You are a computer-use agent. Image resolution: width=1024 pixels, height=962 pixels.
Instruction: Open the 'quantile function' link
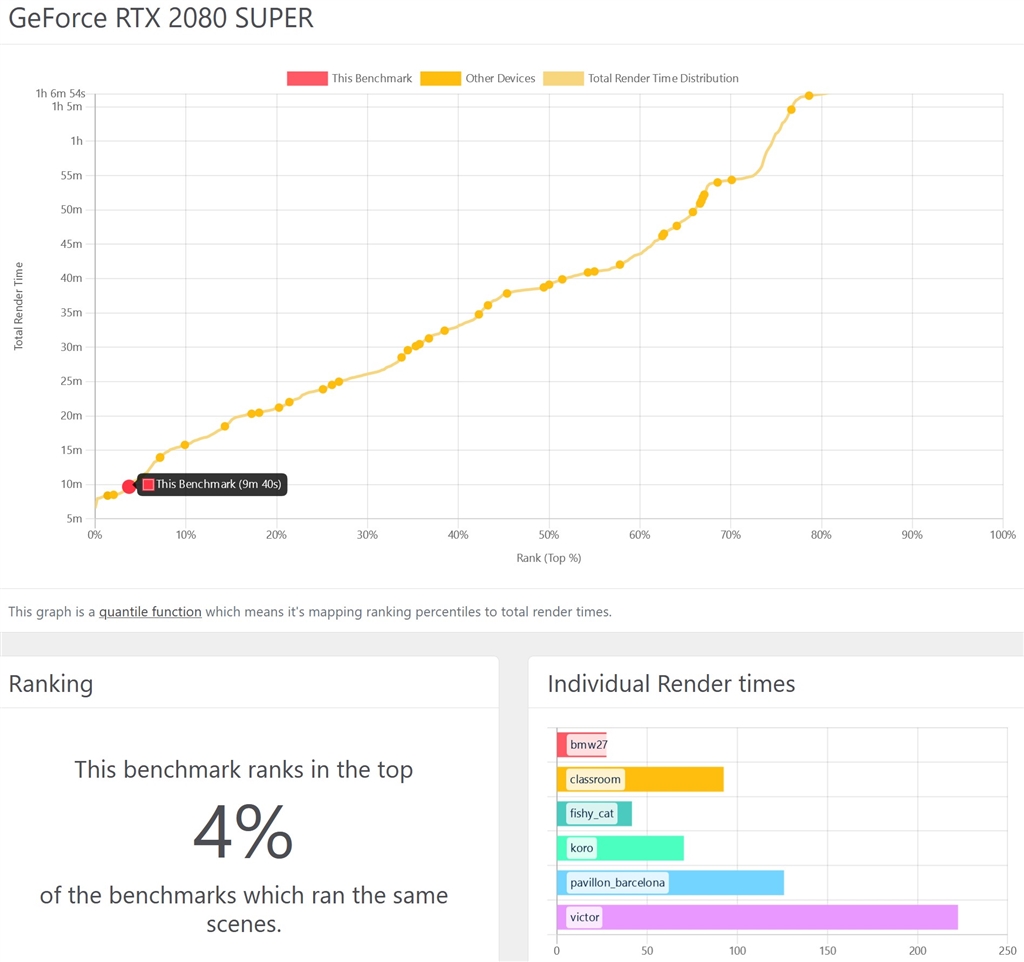(x=150, y=611)
